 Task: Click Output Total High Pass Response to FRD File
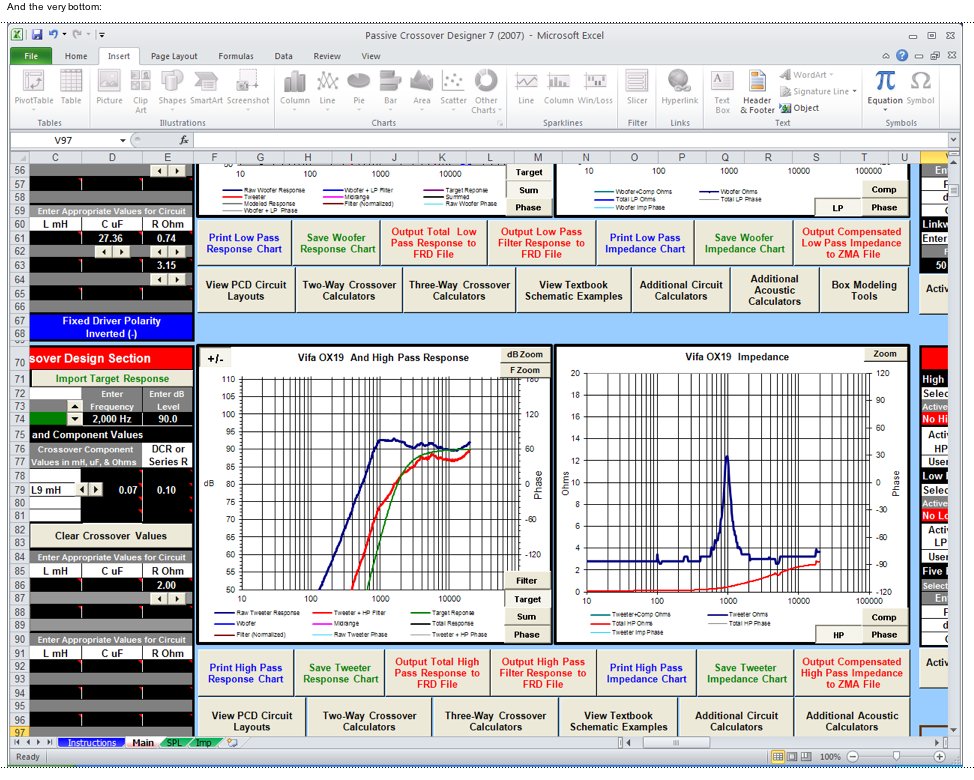(437, 673)
